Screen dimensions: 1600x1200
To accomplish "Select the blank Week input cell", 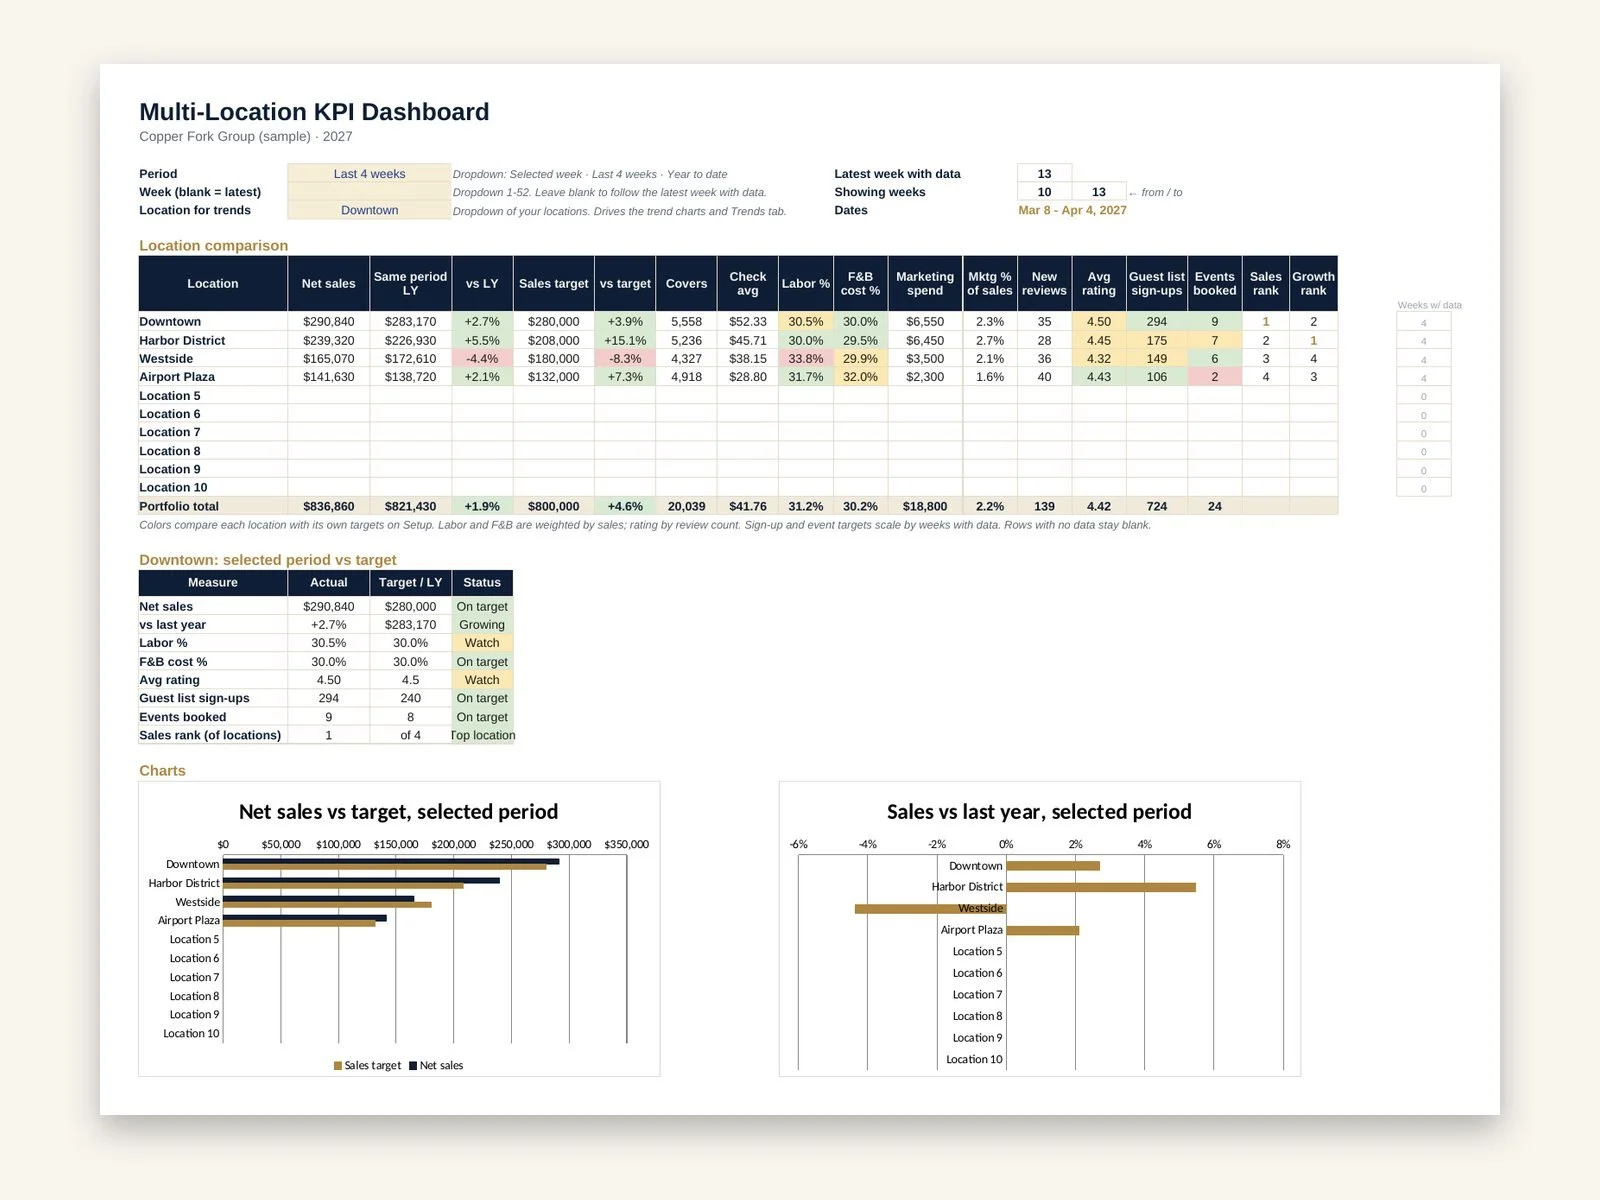I will pos(369,192).
